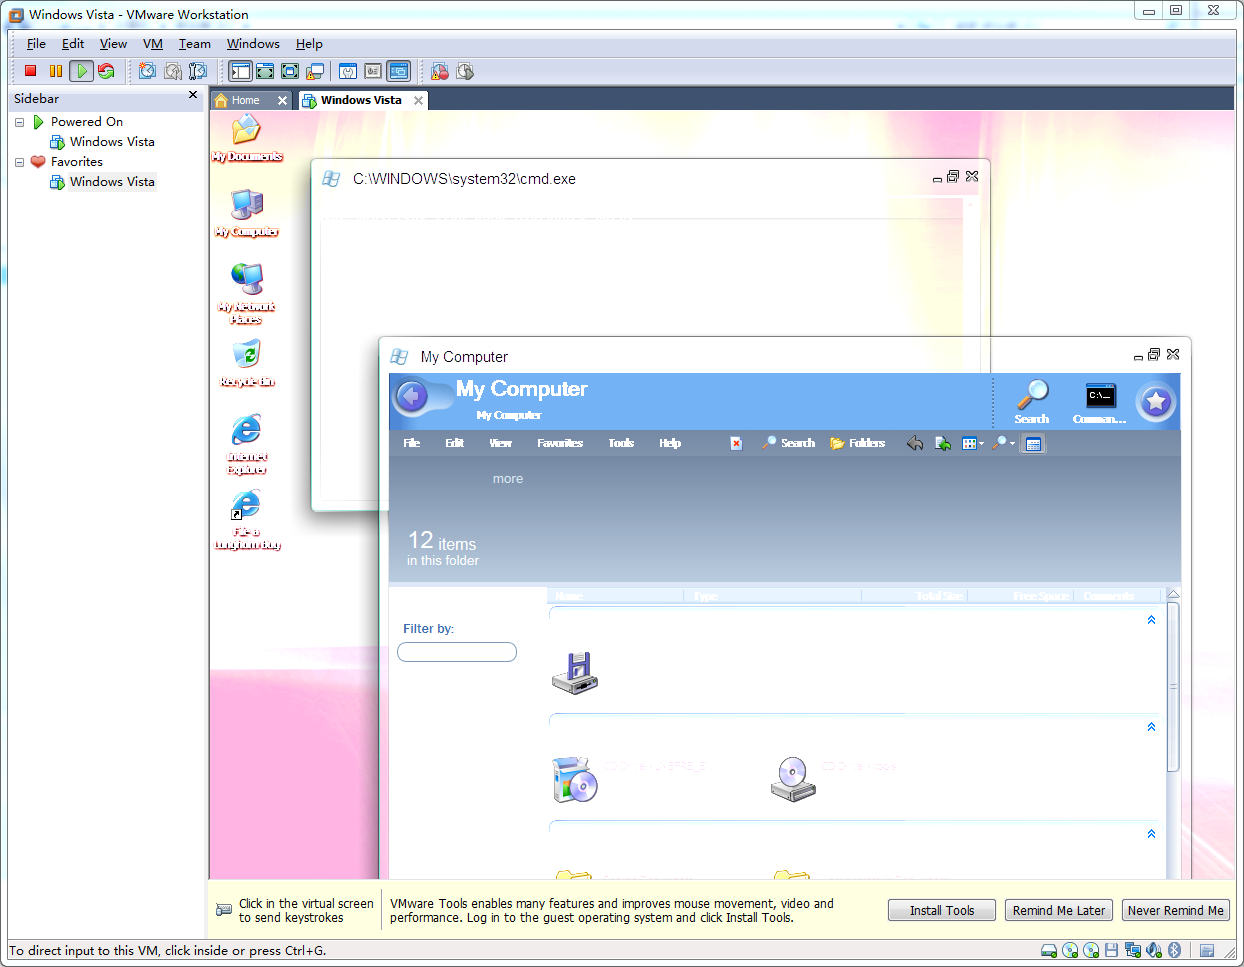Open the Views dropdown in My Computer toolbar
The width and height of the screenshot is (1244, 967).
pyautogui.click(x=973, y=443)
